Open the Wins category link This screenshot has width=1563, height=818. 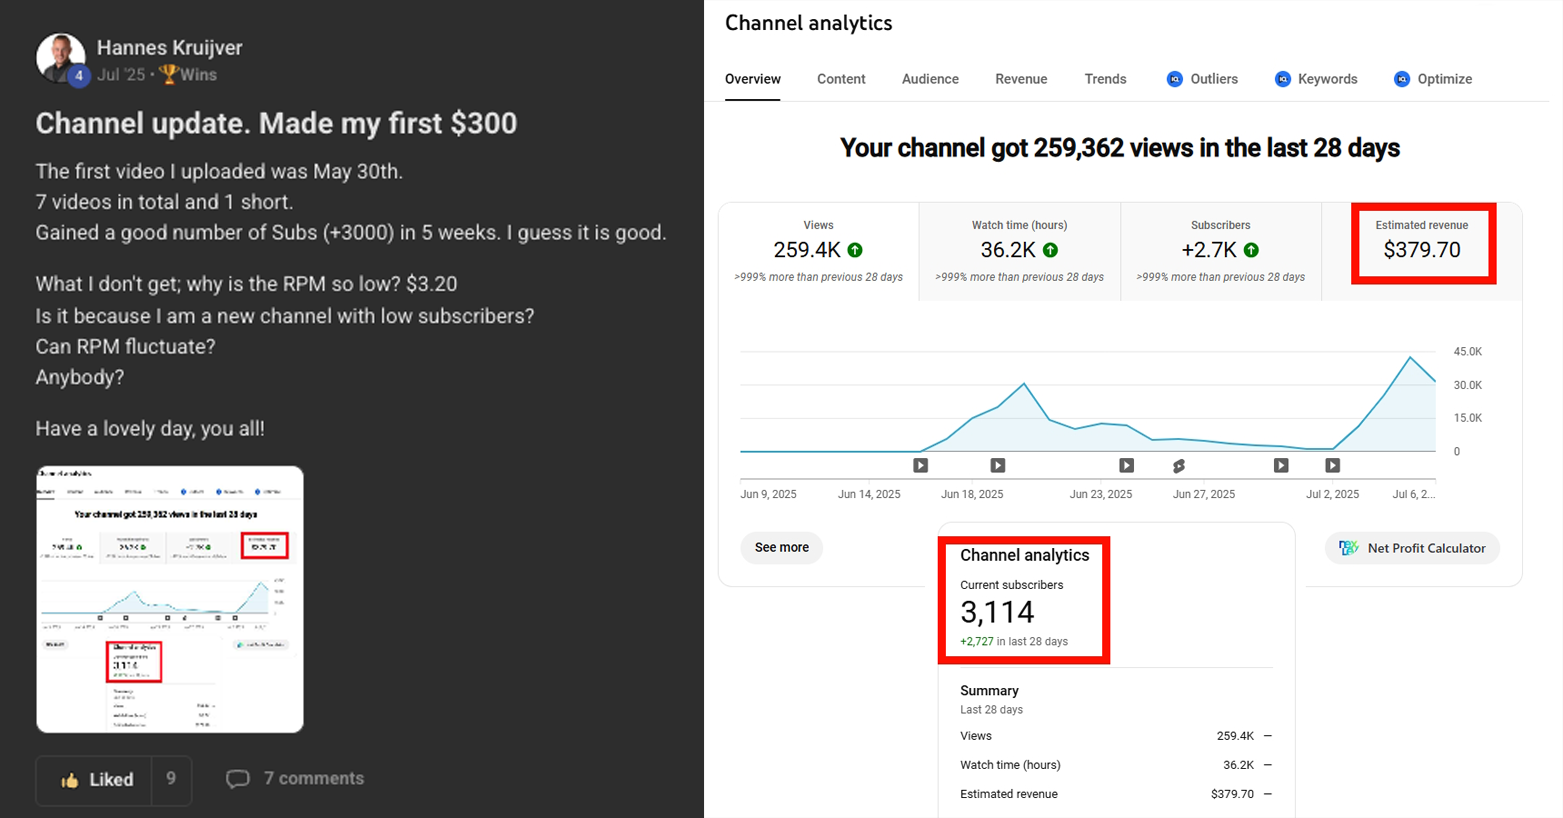point(198,74)
